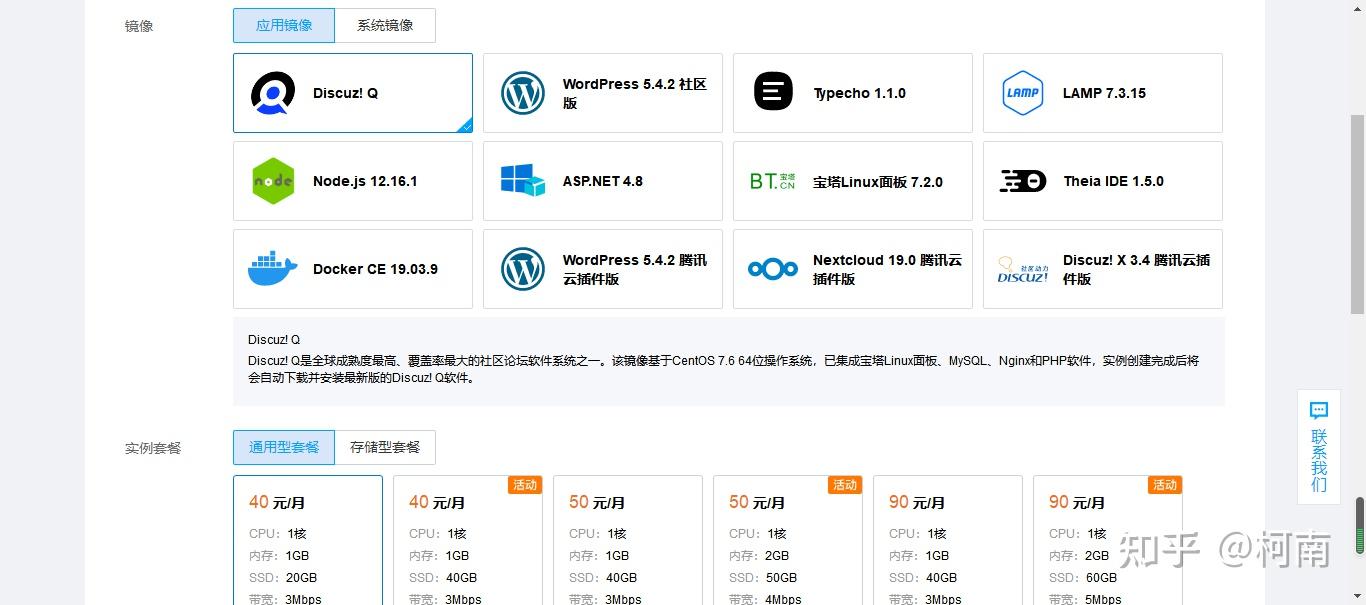Select the LAMP 7.3.15 hexagon icon
The height and width of the screenshot is (605, 1366).
click(x=1023, y=93)
